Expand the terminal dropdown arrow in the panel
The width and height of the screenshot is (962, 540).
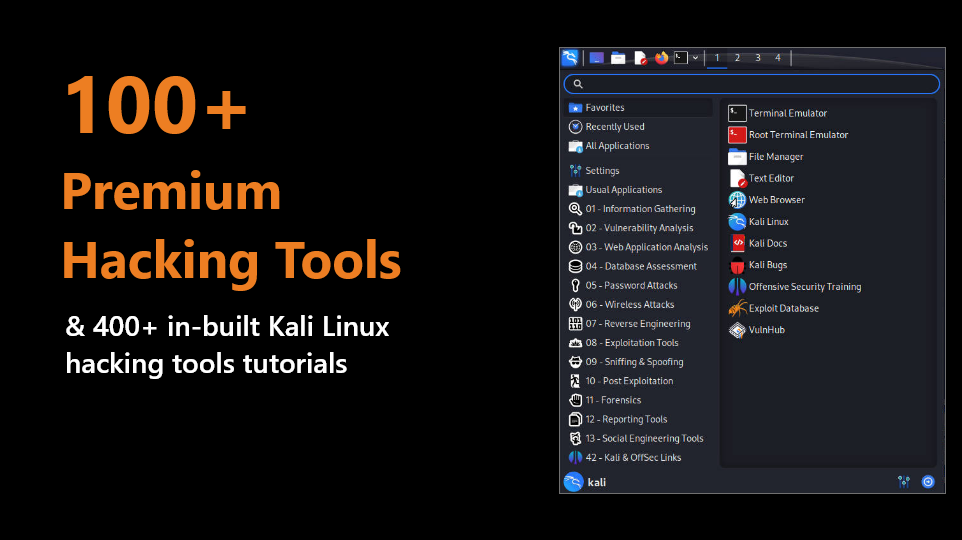point(695,58)
